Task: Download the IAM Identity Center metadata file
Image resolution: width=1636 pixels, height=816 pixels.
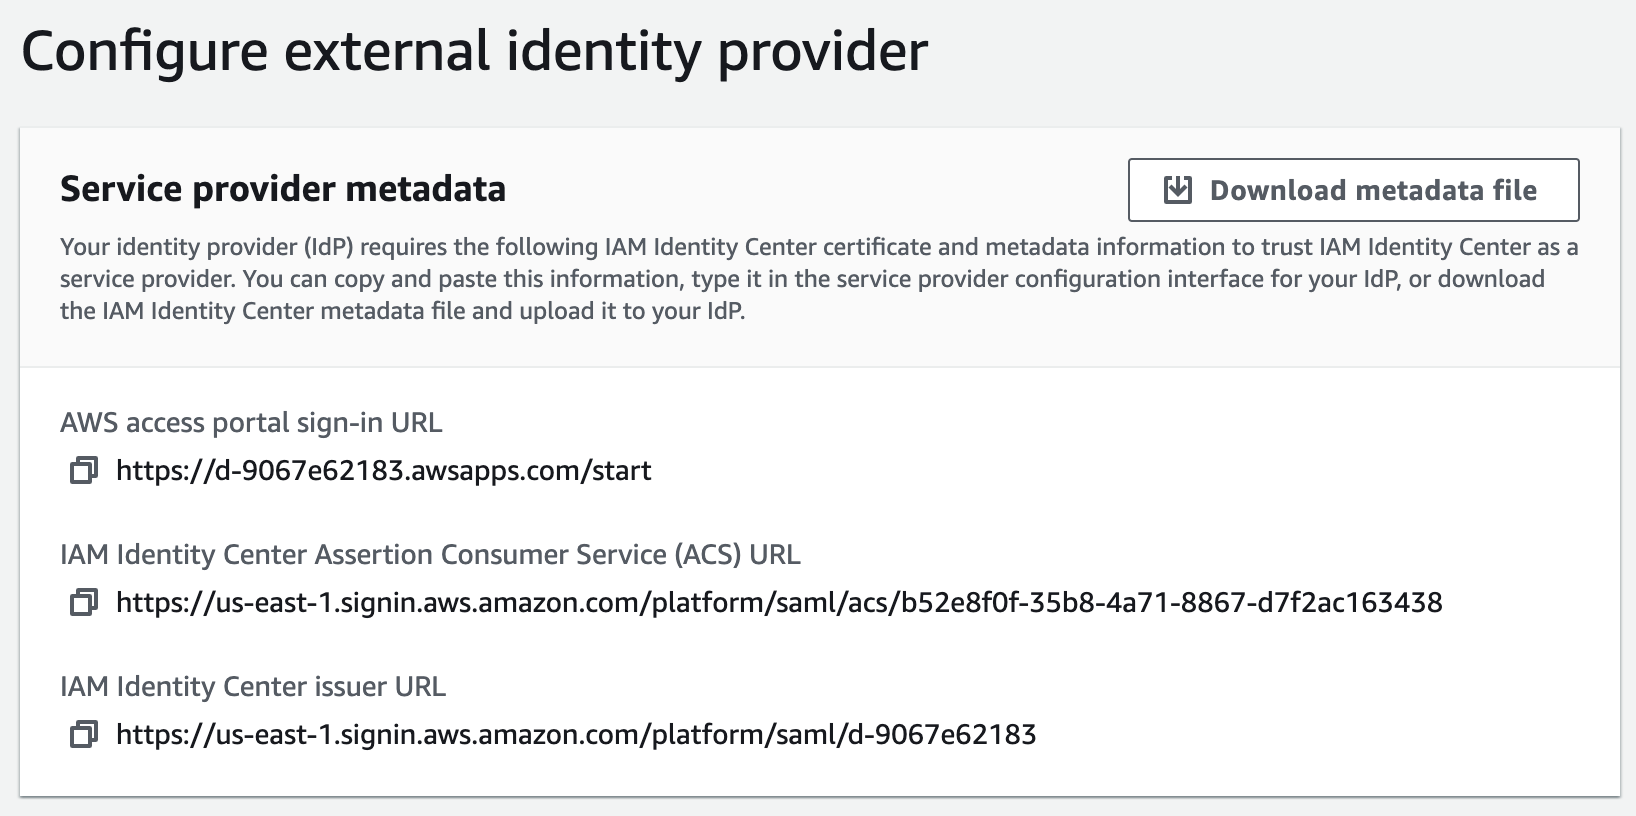Action: [1352, 189]
